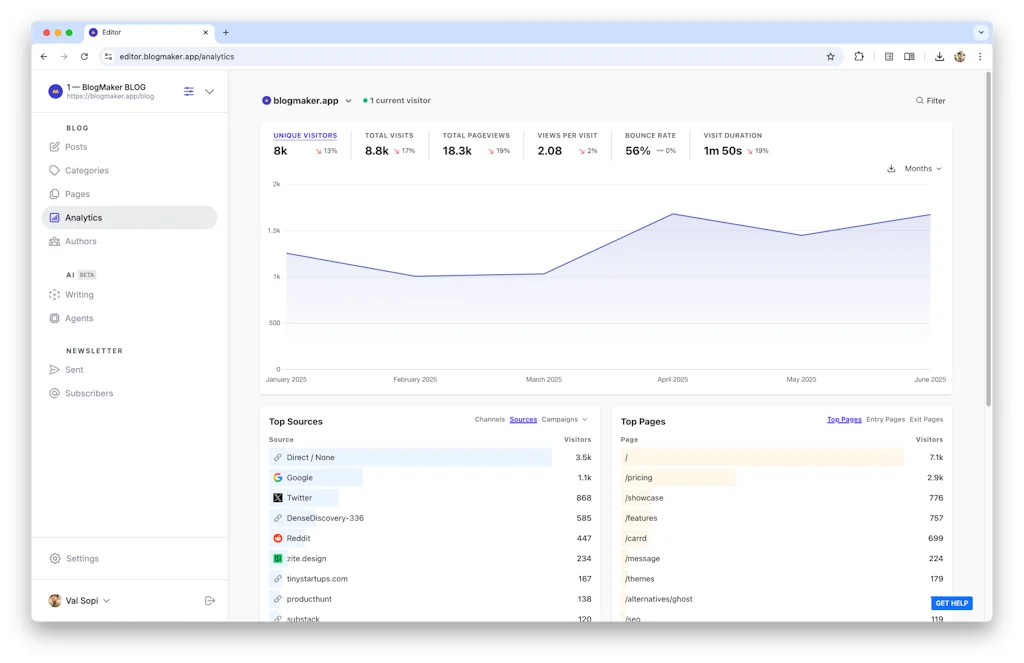Switch chart to Total Pageviews metric
This screenshot has width=1024, height=663.
[476, 136]
